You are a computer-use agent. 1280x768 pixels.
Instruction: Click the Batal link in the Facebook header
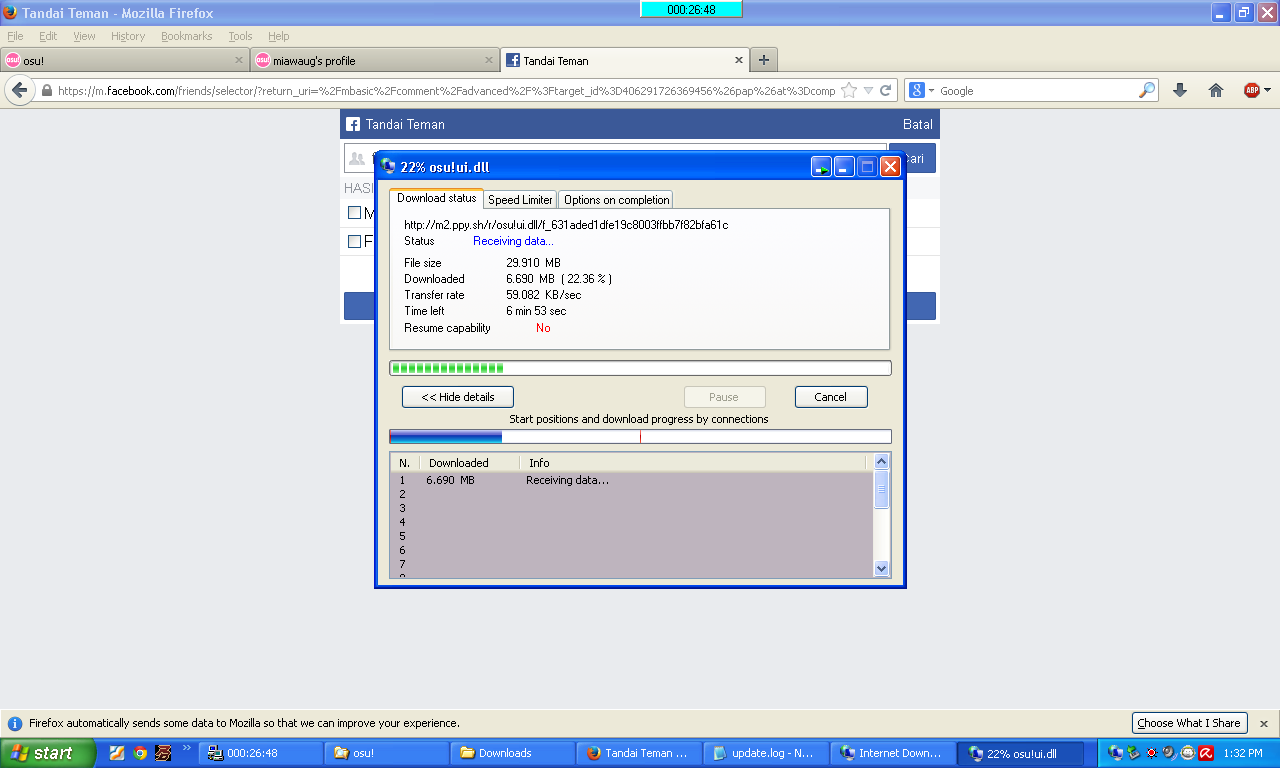[917, 124]
